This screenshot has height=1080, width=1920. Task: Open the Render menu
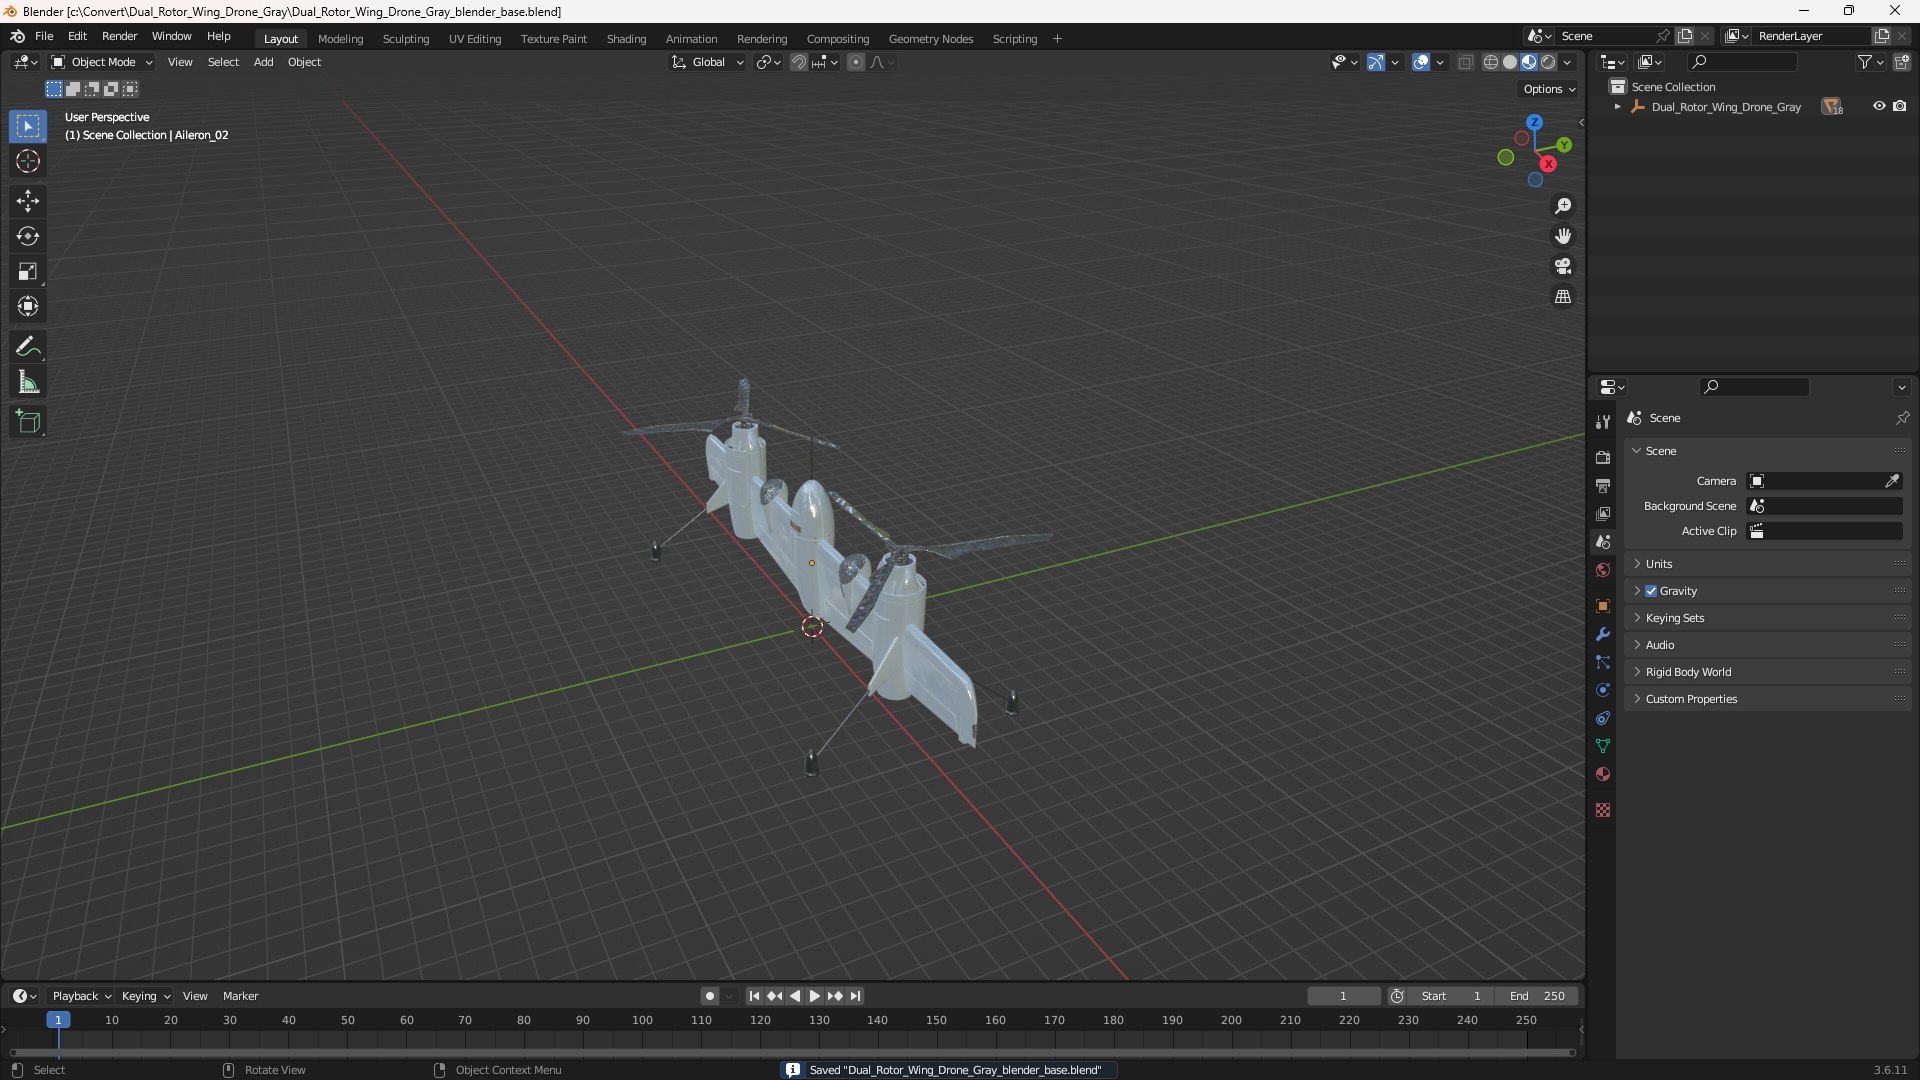tap(119, 36)
